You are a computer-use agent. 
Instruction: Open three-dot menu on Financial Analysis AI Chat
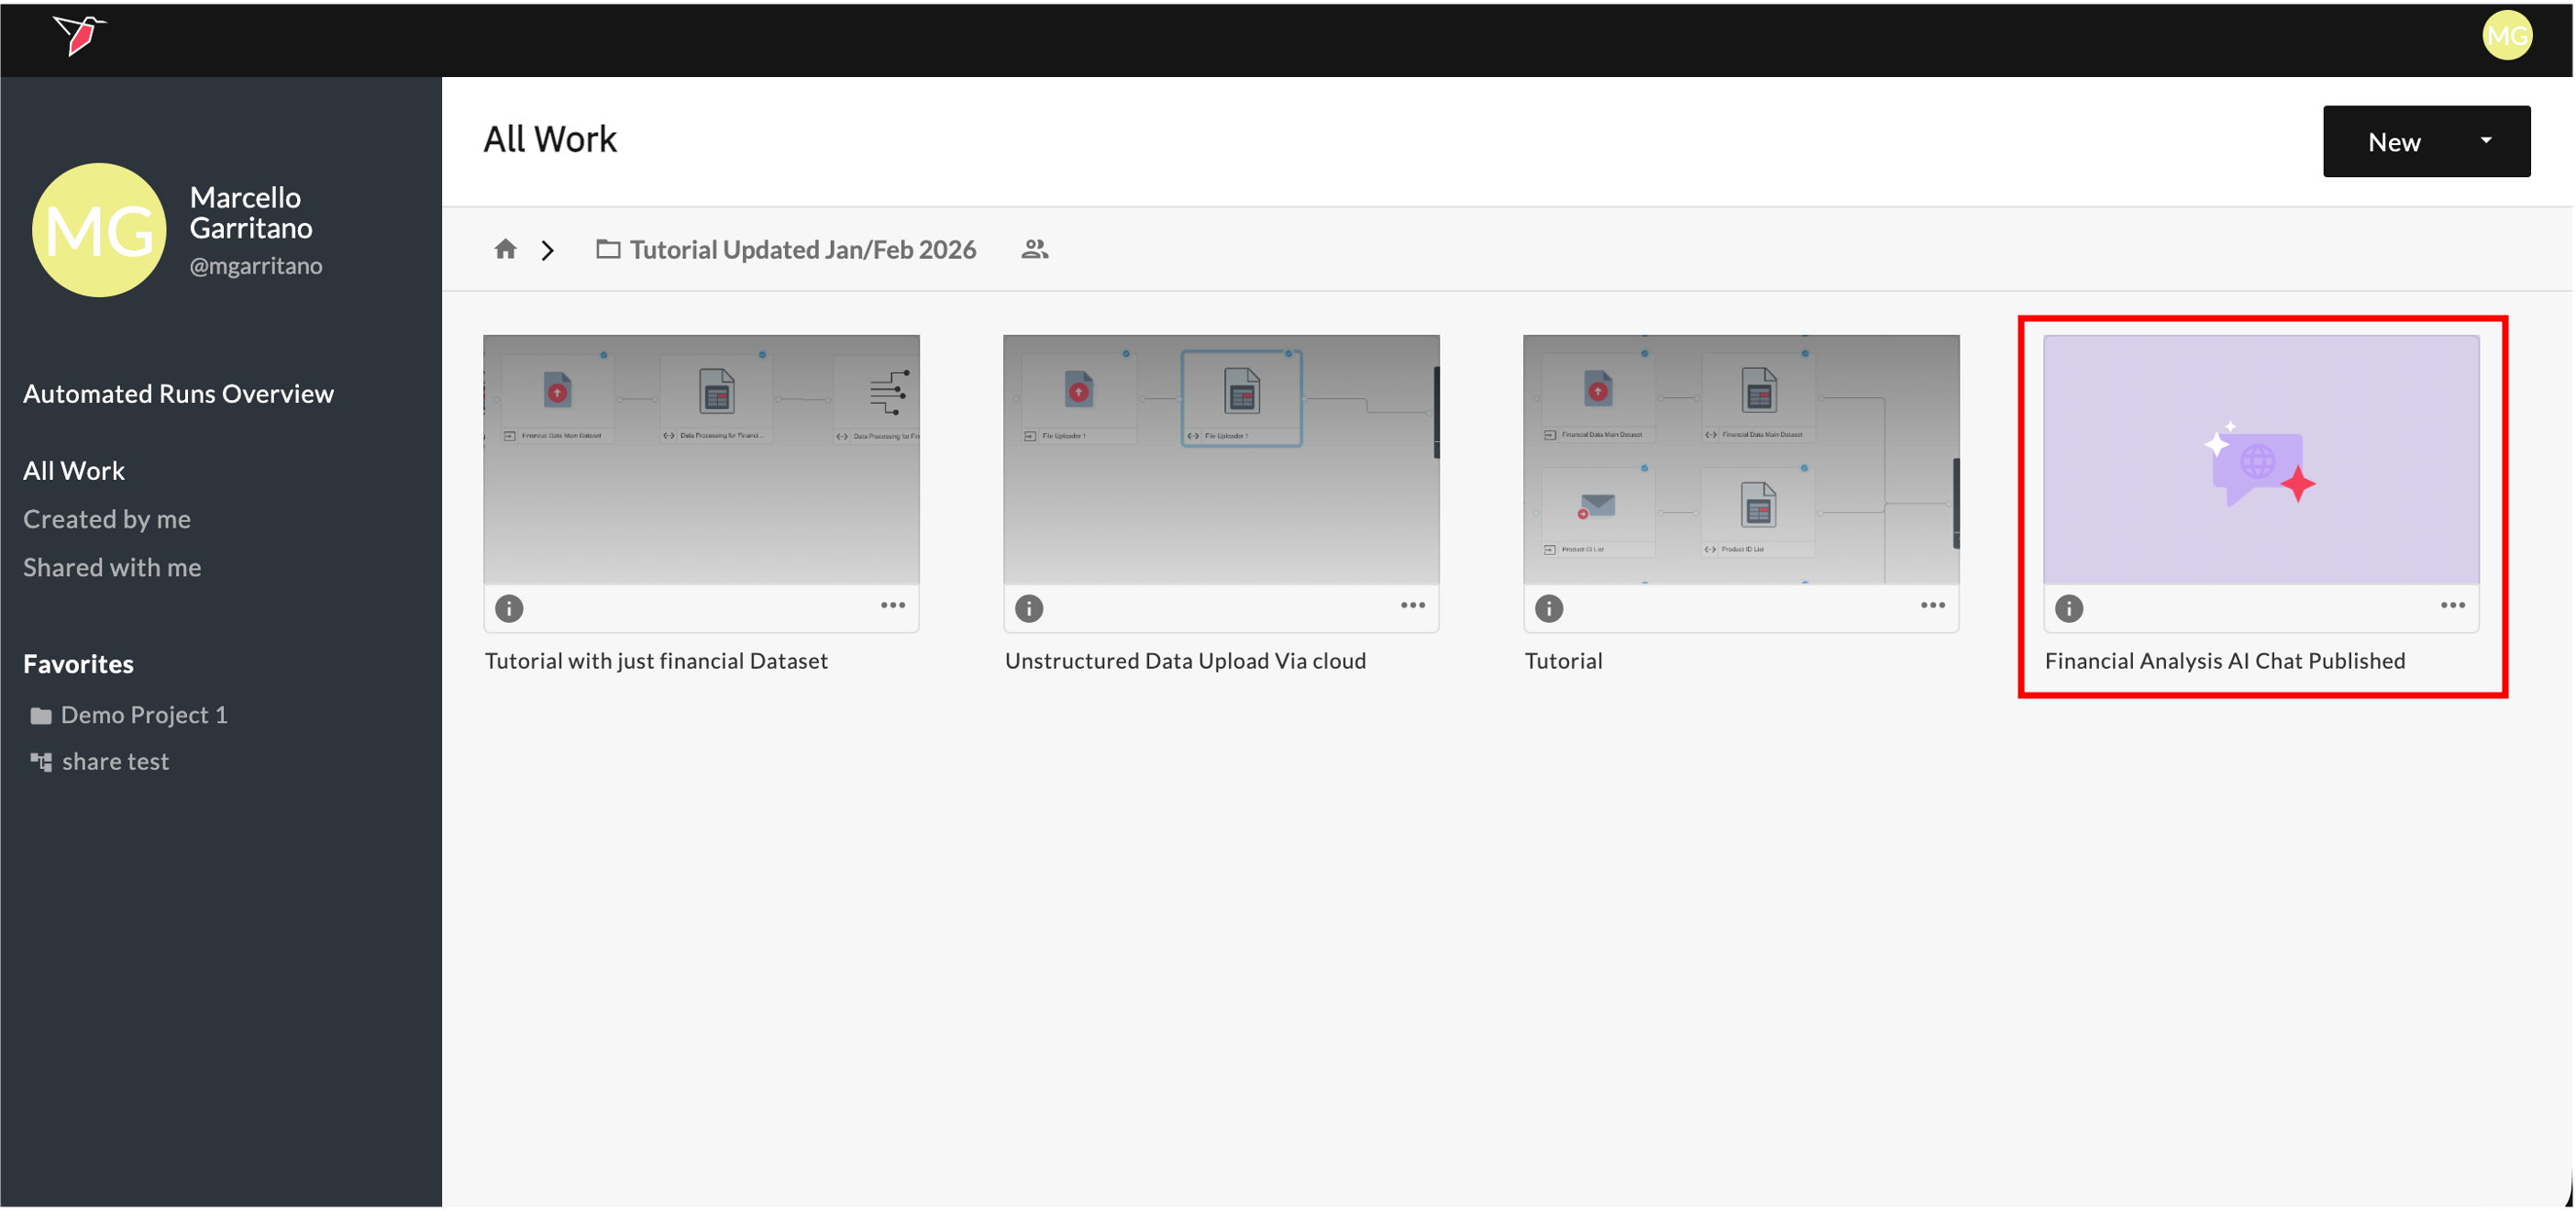2453,605
